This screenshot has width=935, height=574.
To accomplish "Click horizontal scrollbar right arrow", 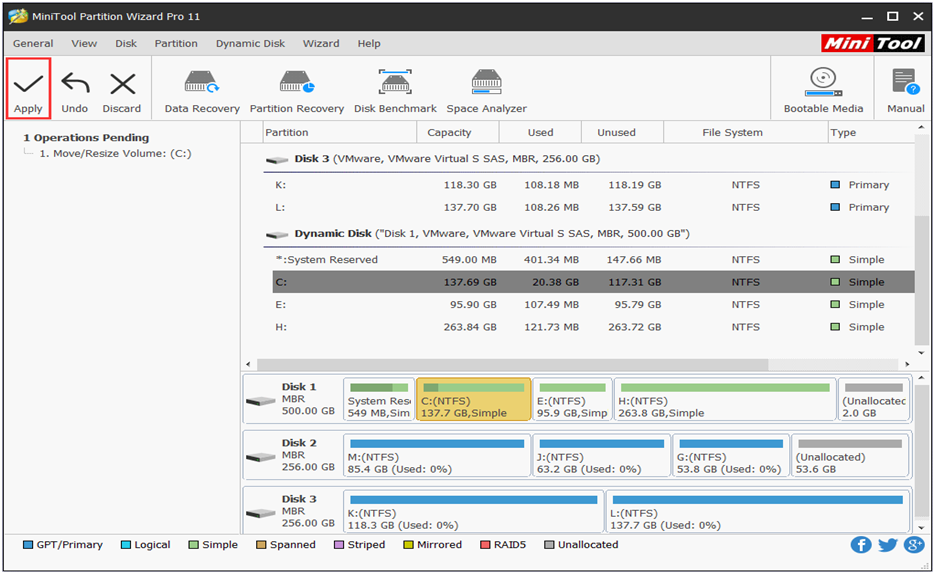I will tap(907, 364).
